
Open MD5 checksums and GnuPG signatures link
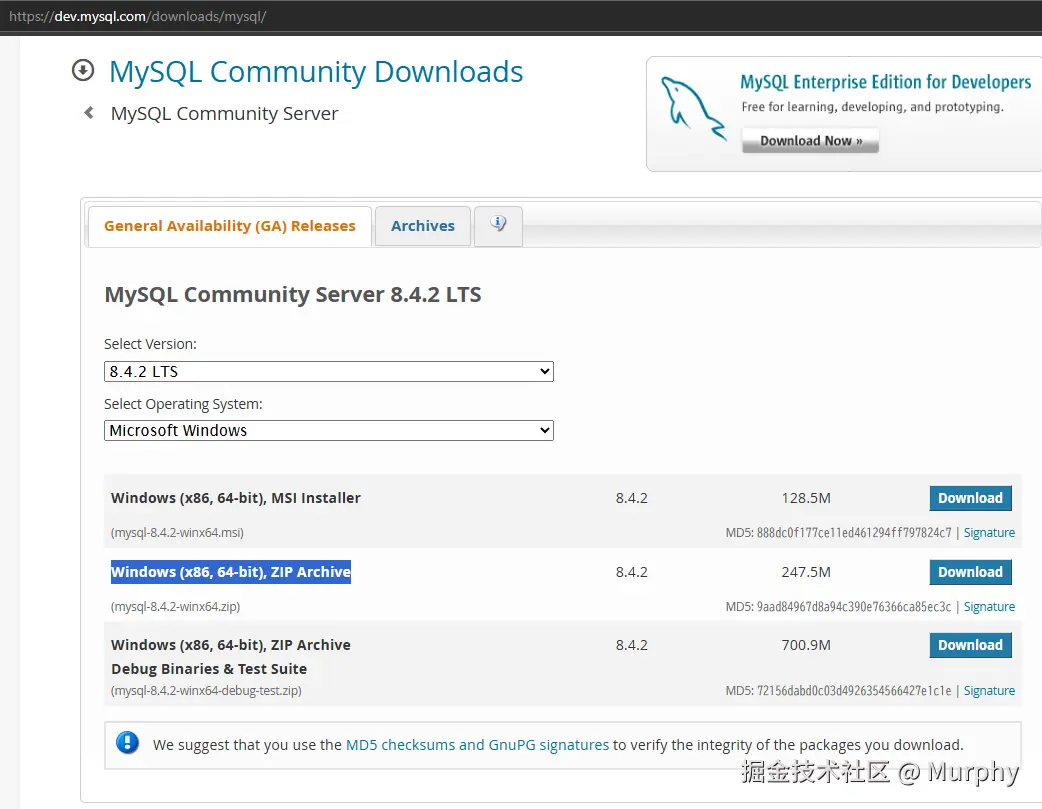click(477, 745)
